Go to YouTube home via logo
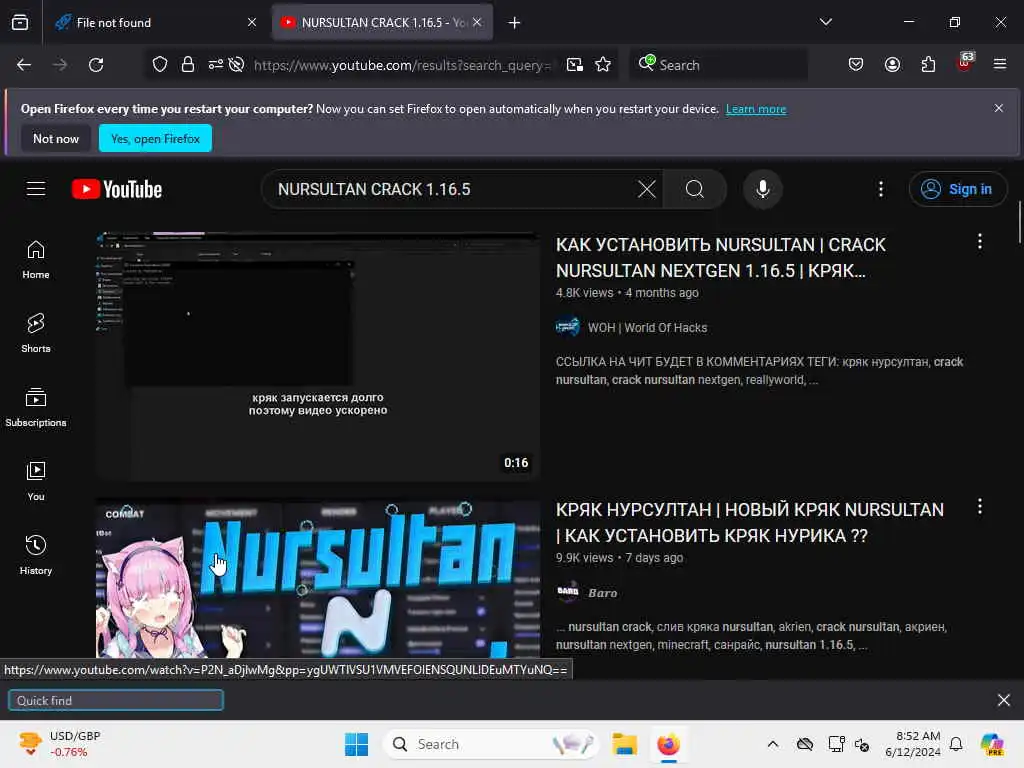1024x768 pixels. click(117, 189)
